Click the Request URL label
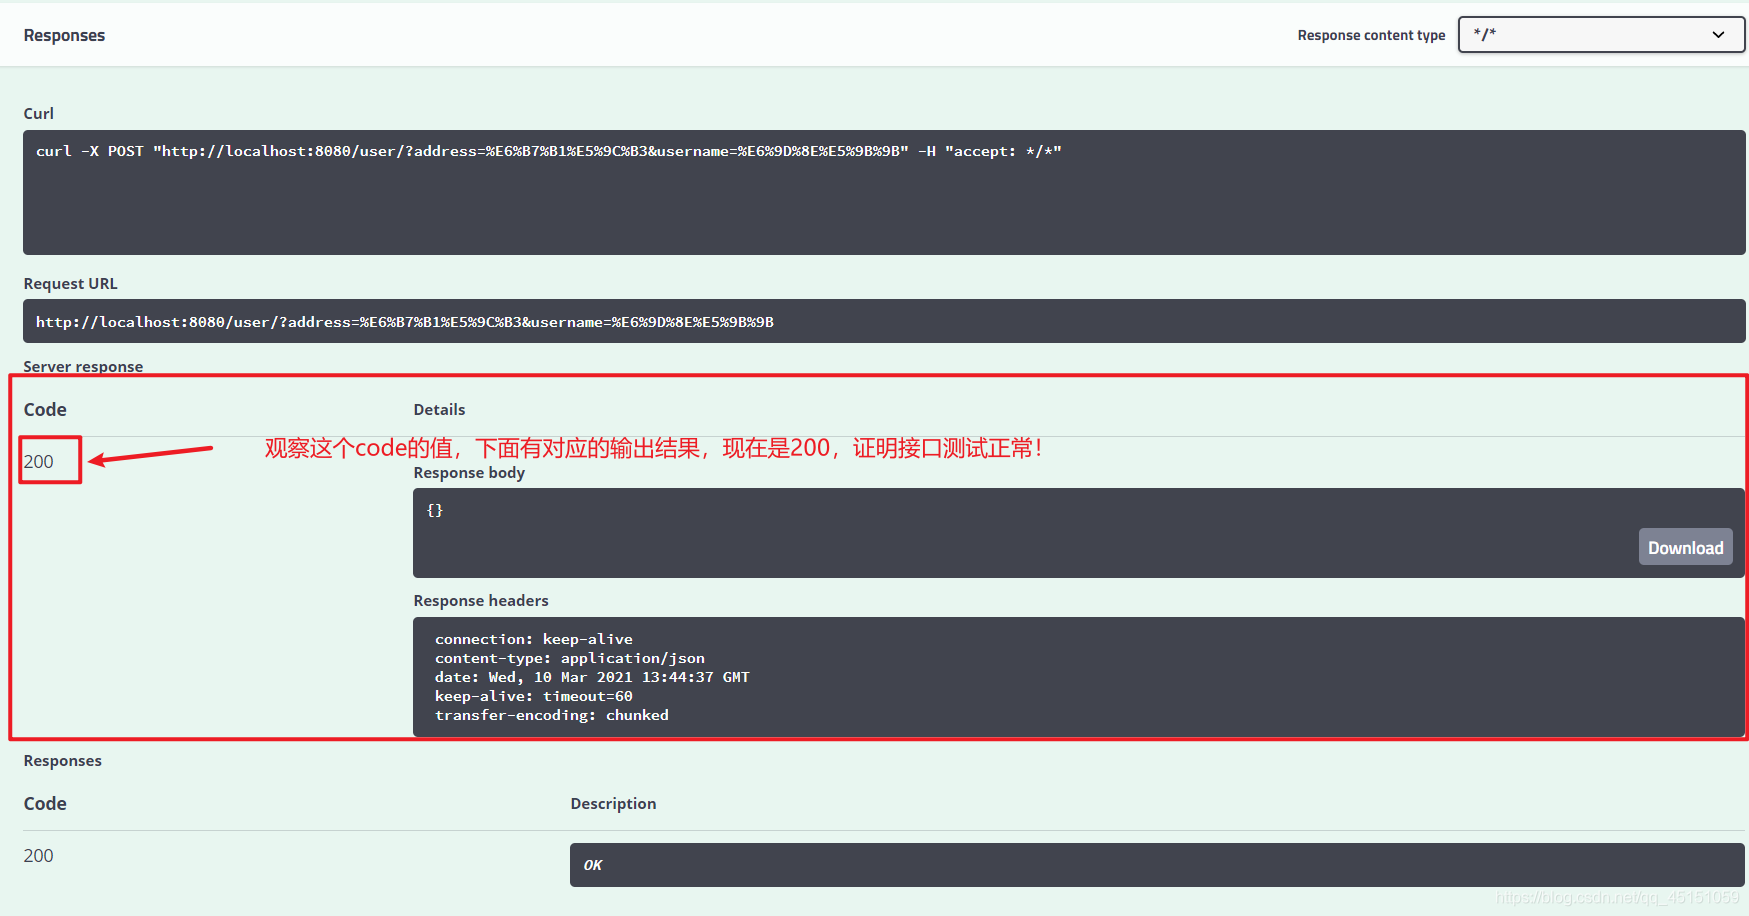The image size is (1749, 916). [x=71, y=283]
